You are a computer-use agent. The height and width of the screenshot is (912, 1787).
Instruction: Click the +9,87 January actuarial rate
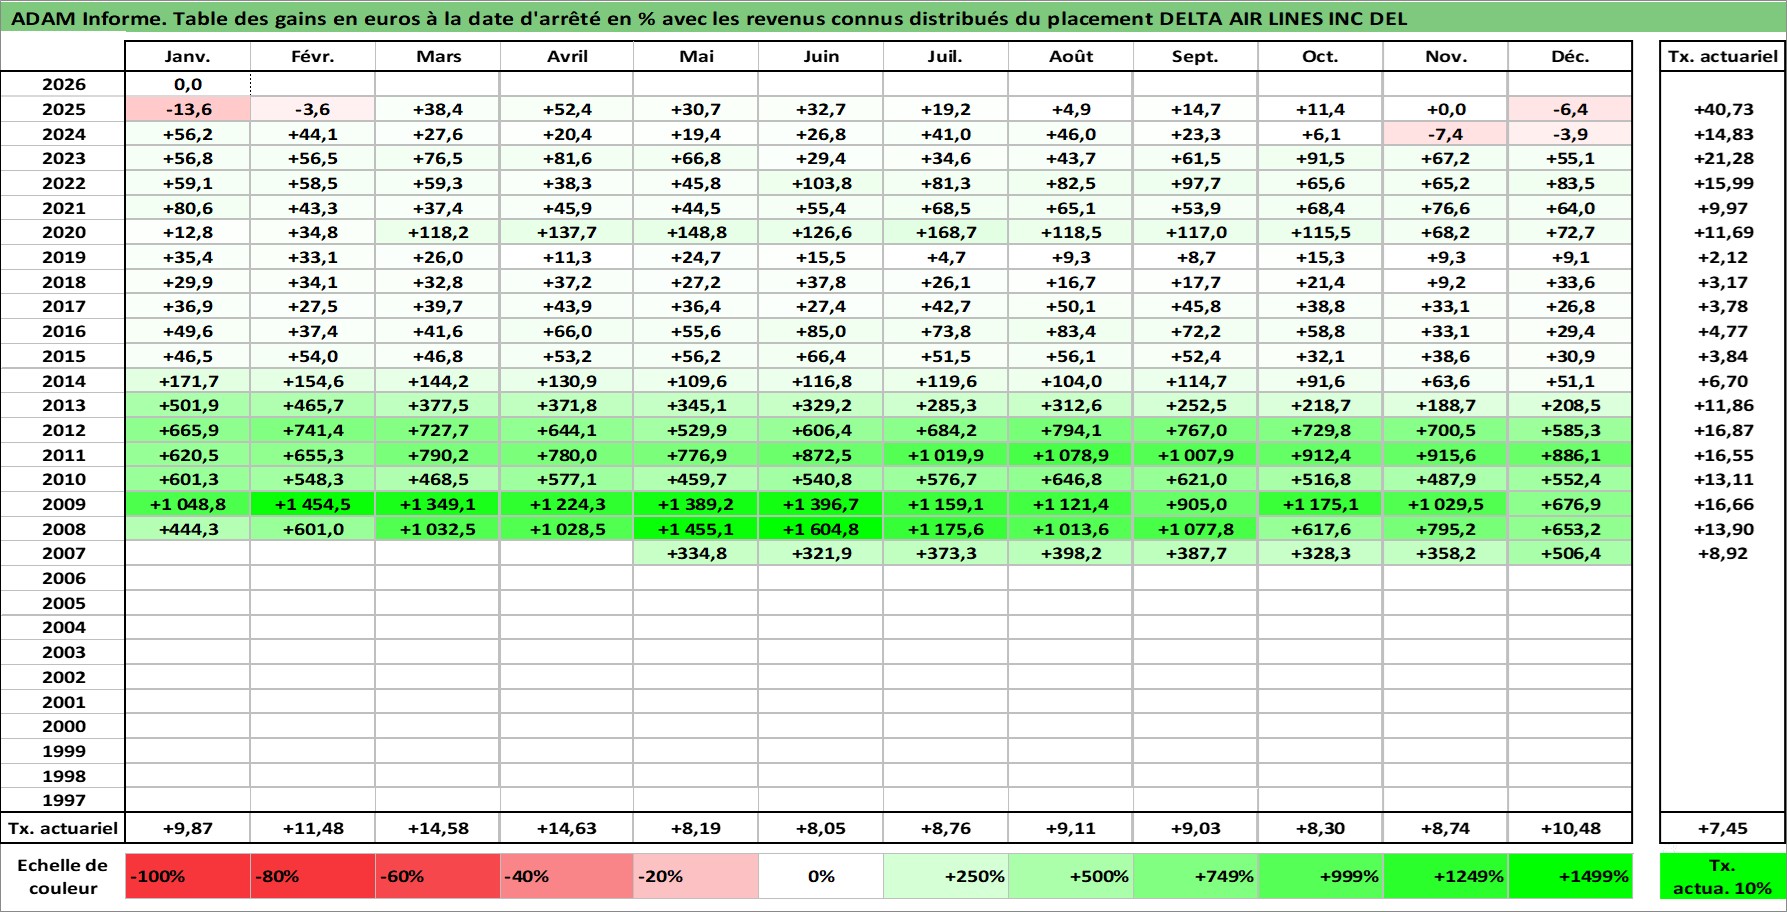[x=188, y=829]
